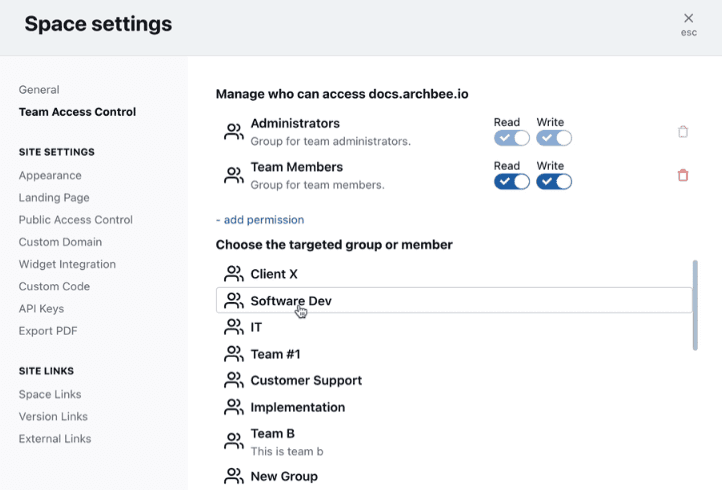Disable Write access for Team Members
Screen dimensions: 722x490
click(x=554, y=181)
